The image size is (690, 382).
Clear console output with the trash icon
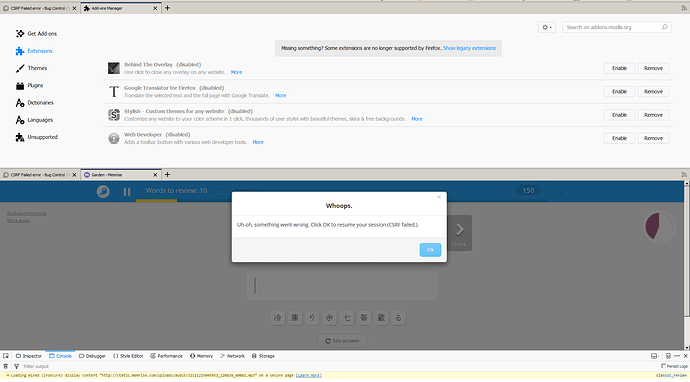point(6,366)
